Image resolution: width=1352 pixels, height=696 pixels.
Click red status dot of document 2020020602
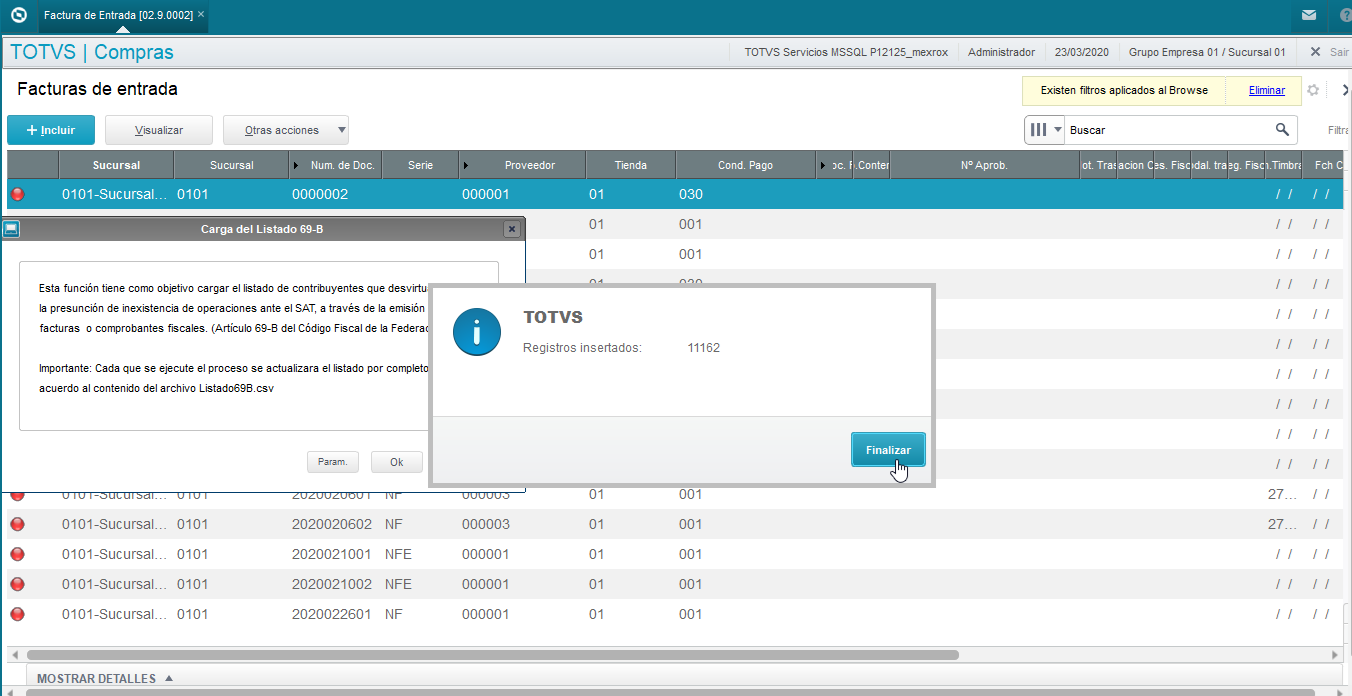tap(17, 524)
